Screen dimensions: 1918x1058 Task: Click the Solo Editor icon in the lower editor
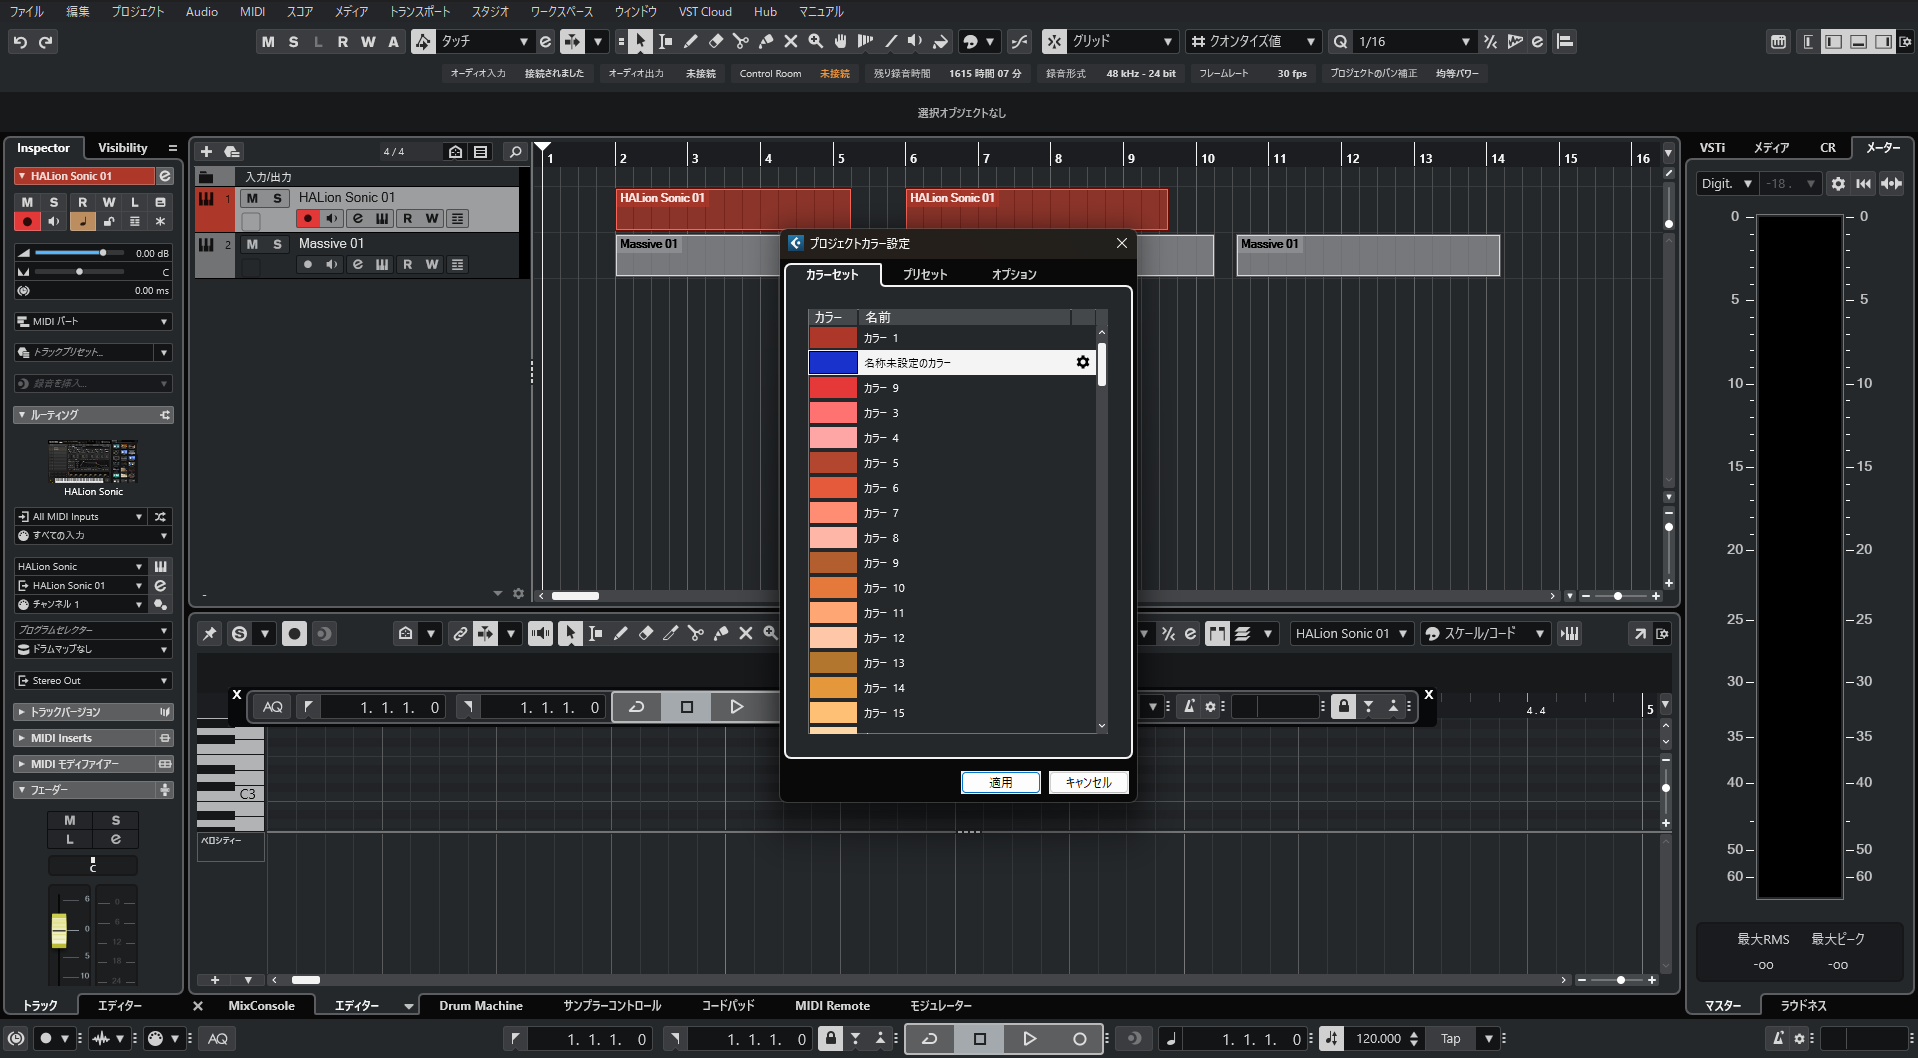pos(239,634)
